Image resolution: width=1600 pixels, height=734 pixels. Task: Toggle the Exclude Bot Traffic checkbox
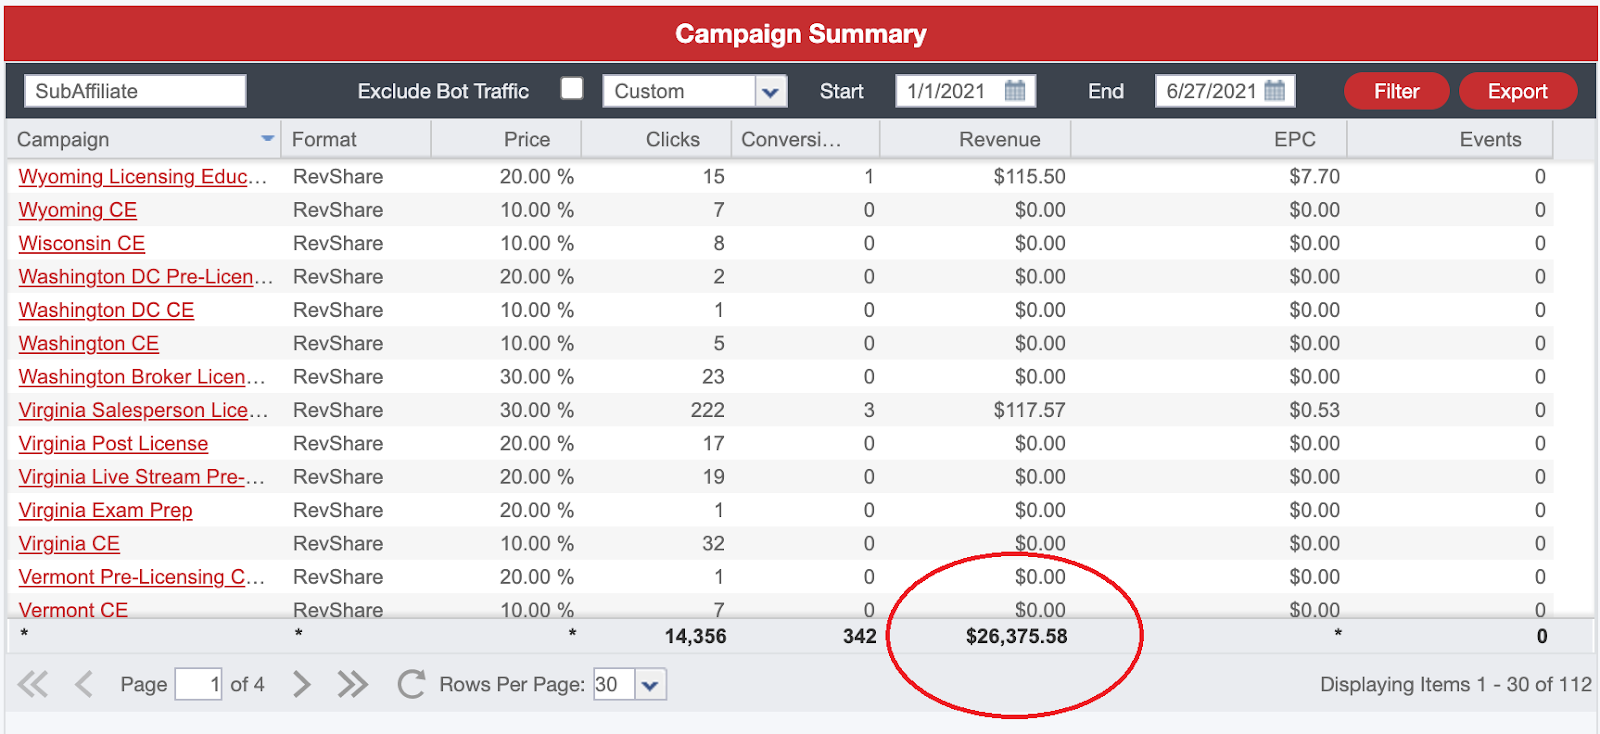point(572,89)
